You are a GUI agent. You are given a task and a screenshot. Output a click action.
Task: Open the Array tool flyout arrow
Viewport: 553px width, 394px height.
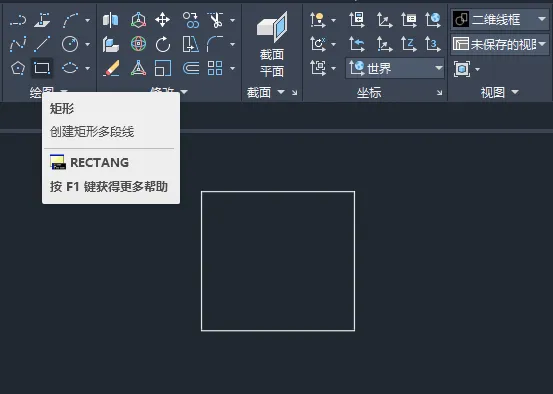click(x=232, y=68)
